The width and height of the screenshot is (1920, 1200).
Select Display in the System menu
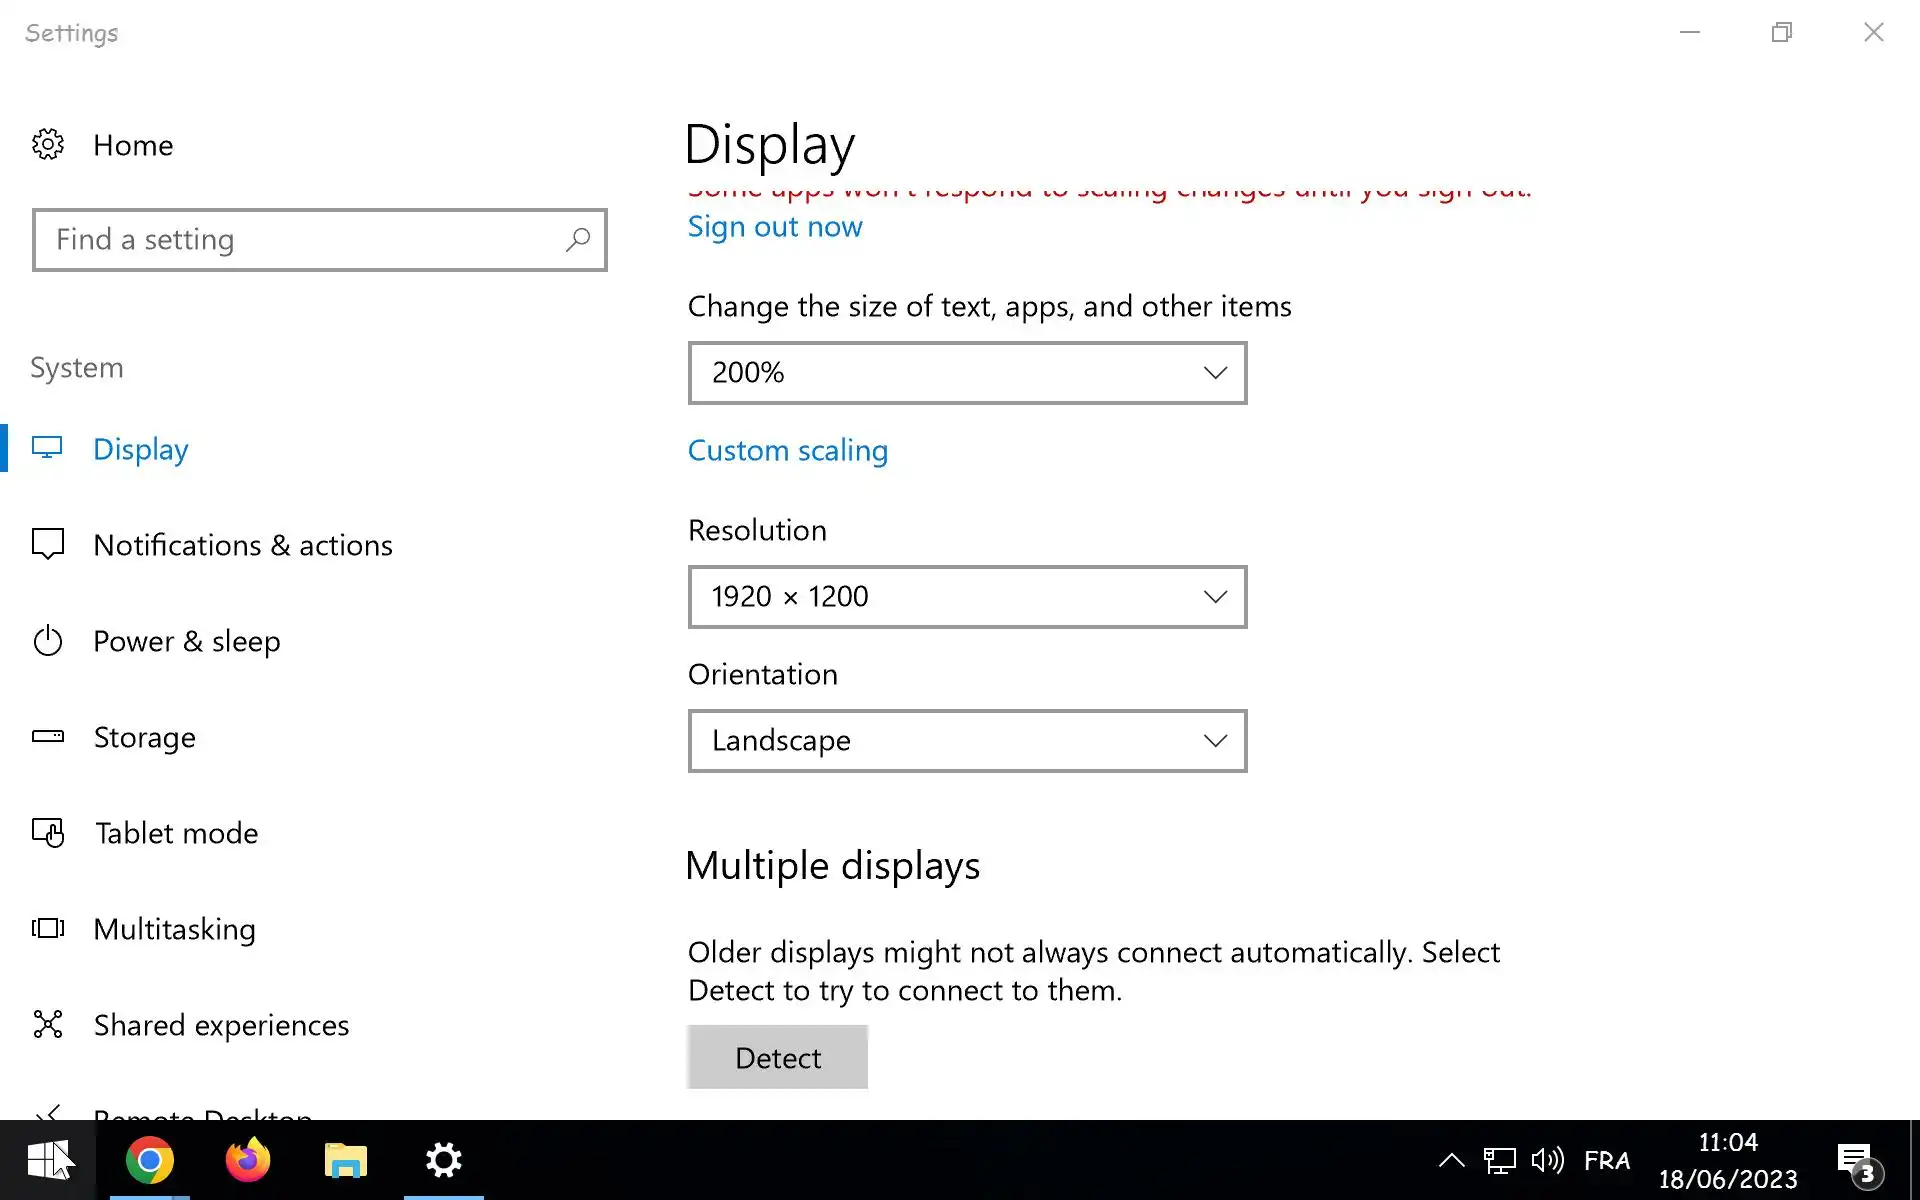click(x=140, y=449)
